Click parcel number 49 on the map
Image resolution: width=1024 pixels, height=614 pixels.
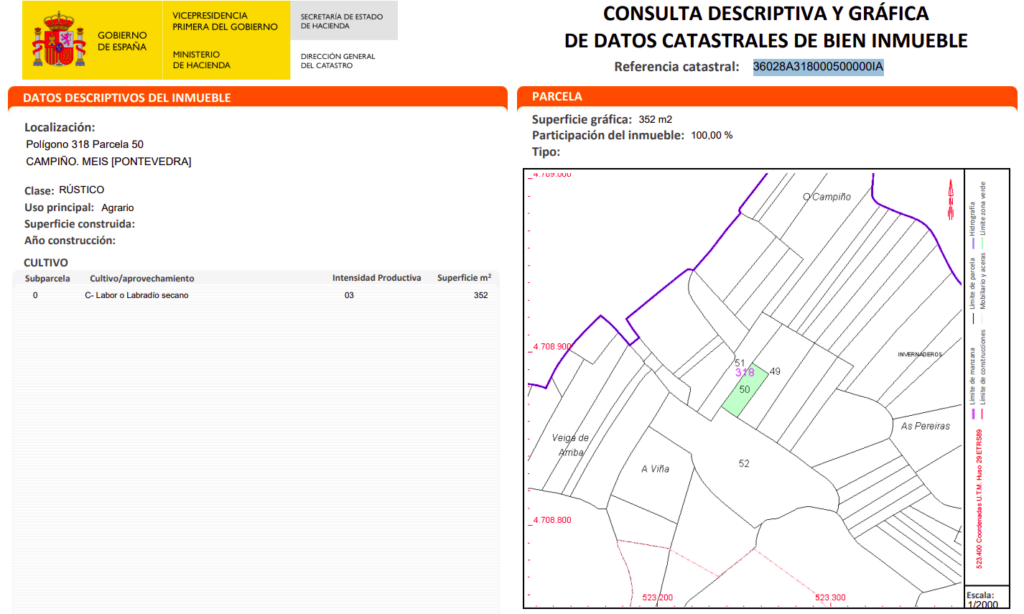point(775,371)
